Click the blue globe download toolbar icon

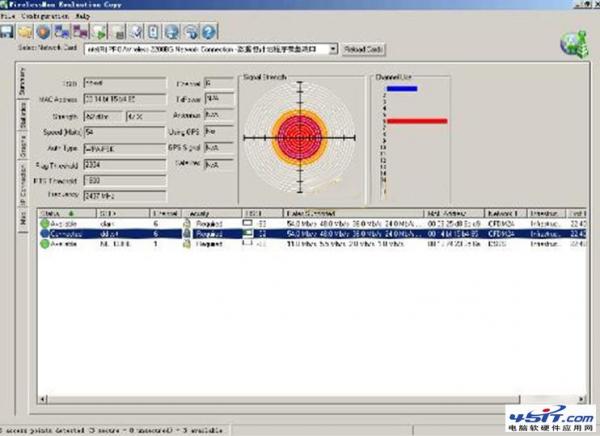[x=172, y=32]
